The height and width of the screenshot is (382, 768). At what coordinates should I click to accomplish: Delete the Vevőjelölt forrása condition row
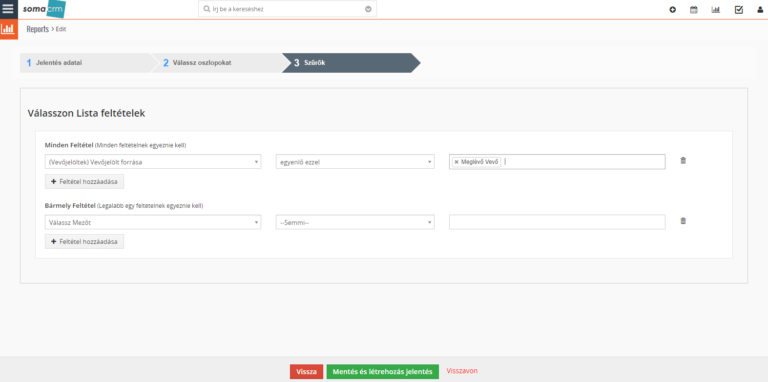pos(683,160)
